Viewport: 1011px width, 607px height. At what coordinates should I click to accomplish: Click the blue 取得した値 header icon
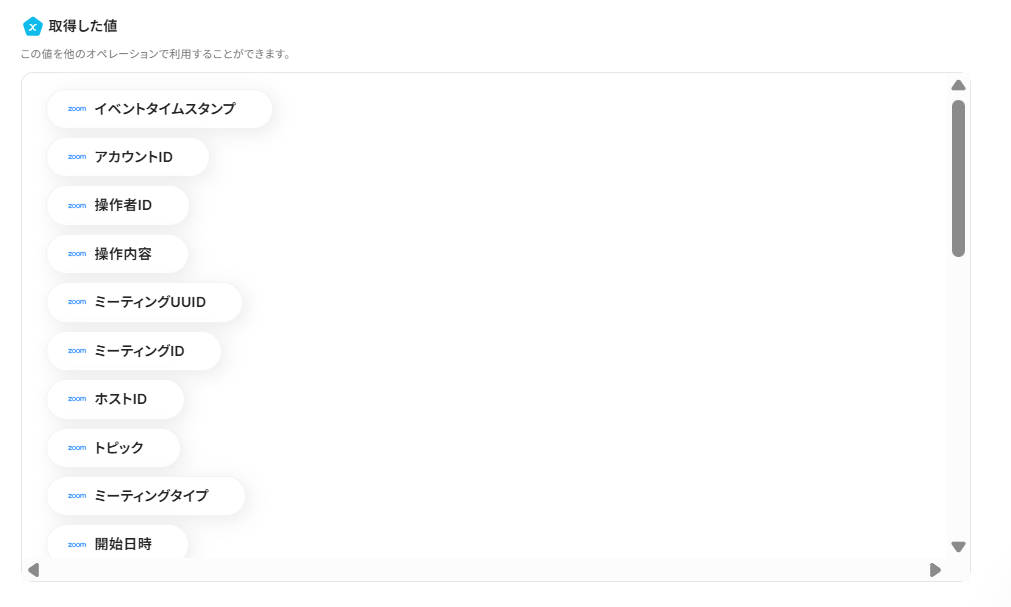click(32, 26)
